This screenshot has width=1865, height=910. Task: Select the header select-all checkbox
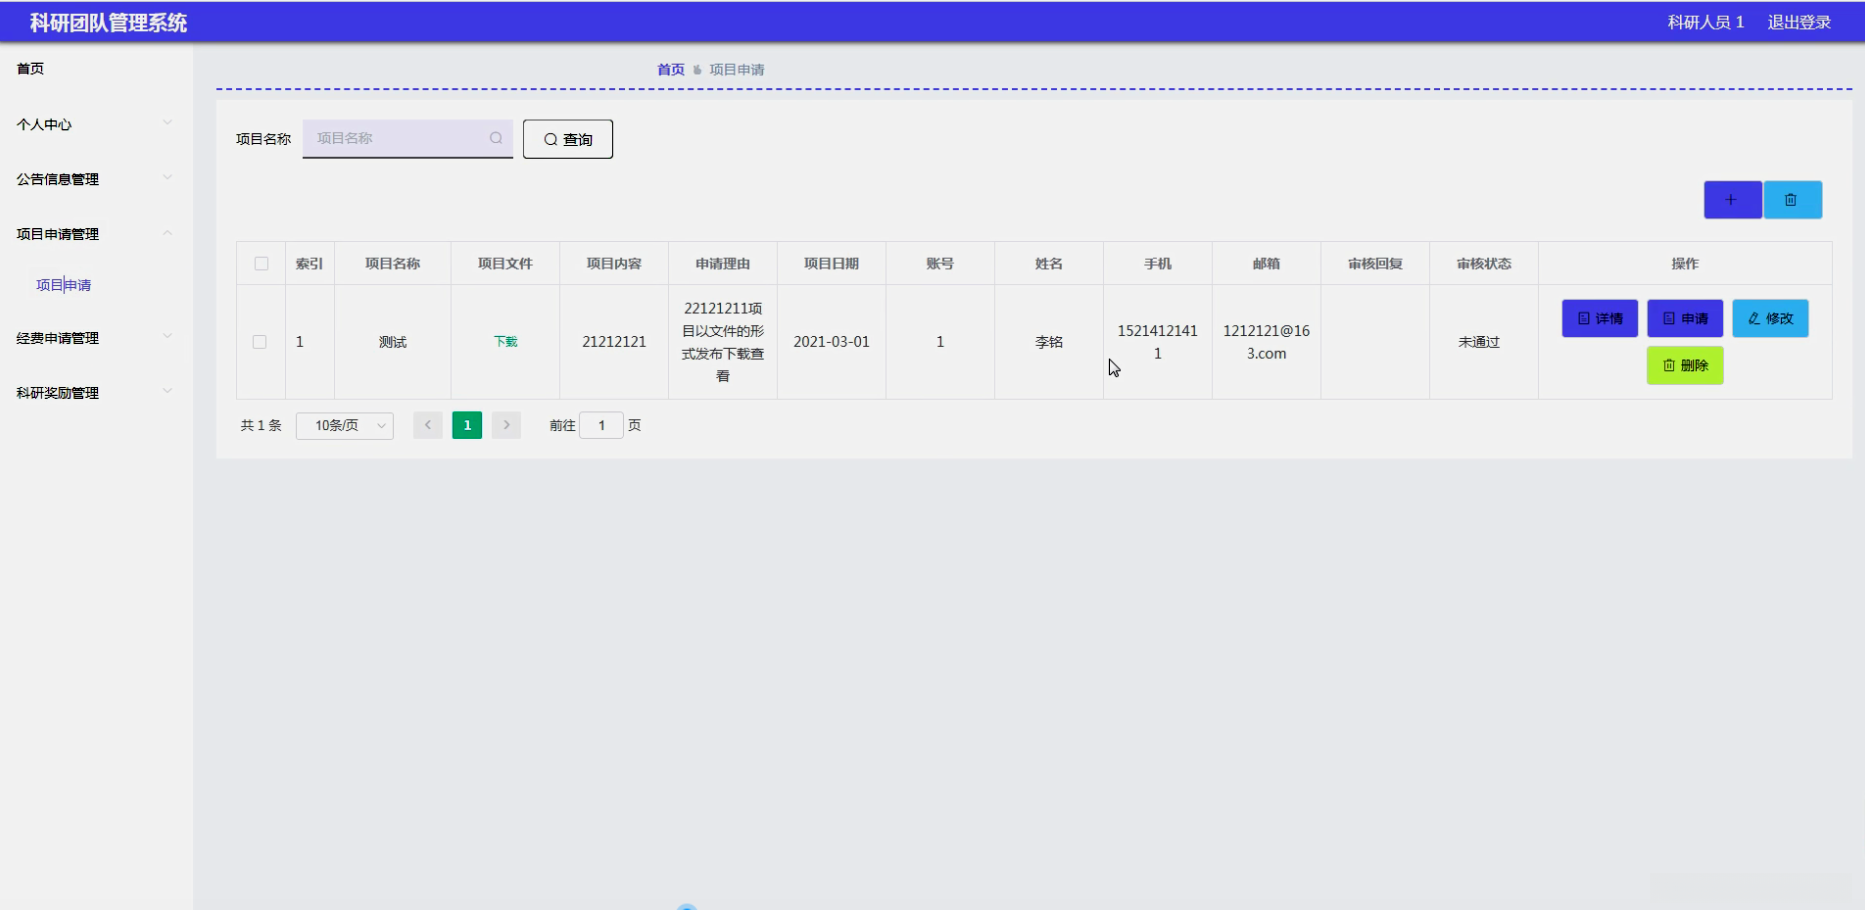pos(261,264)
